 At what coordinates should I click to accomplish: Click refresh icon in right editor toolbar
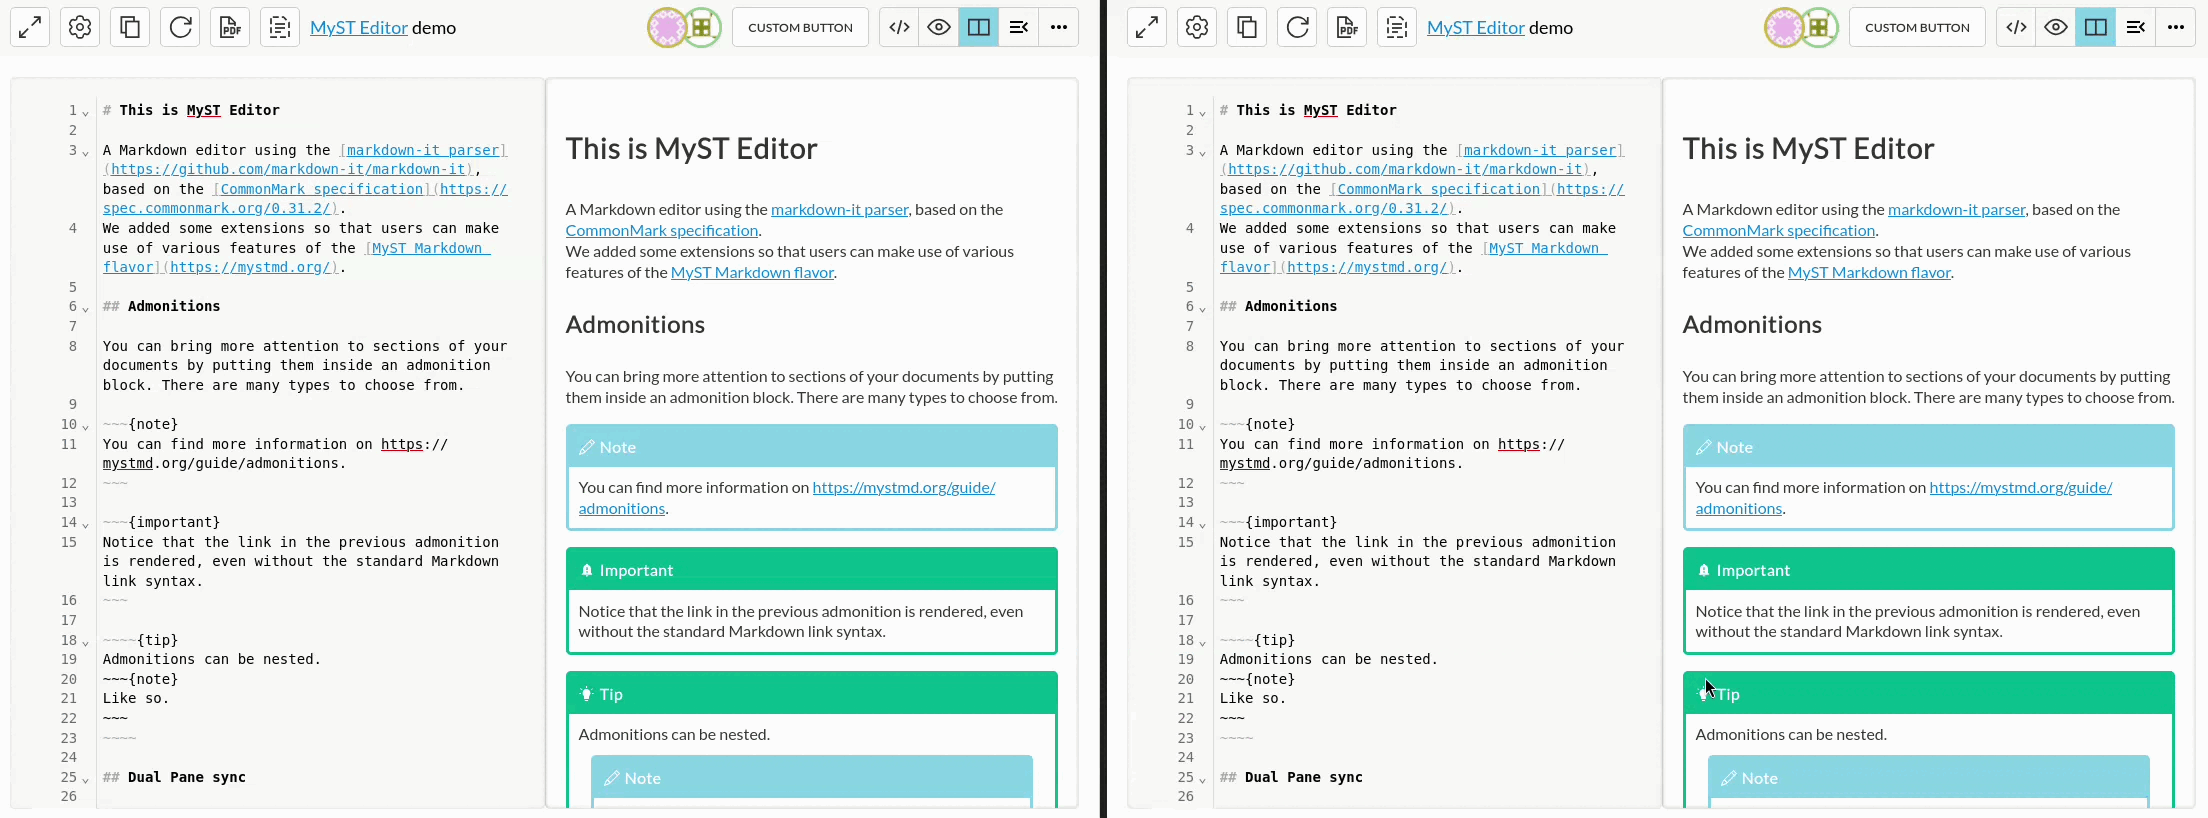click(x=1297, y=27)
